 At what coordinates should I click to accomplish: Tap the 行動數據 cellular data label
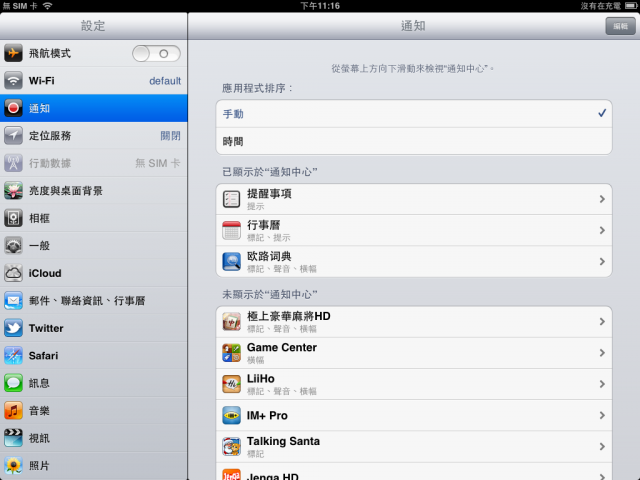click(x=50, y=163)
